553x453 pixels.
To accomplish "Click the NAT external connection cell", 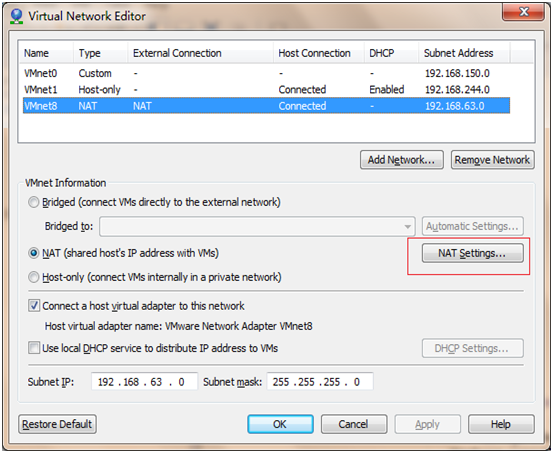I will (x=142, y=106).
